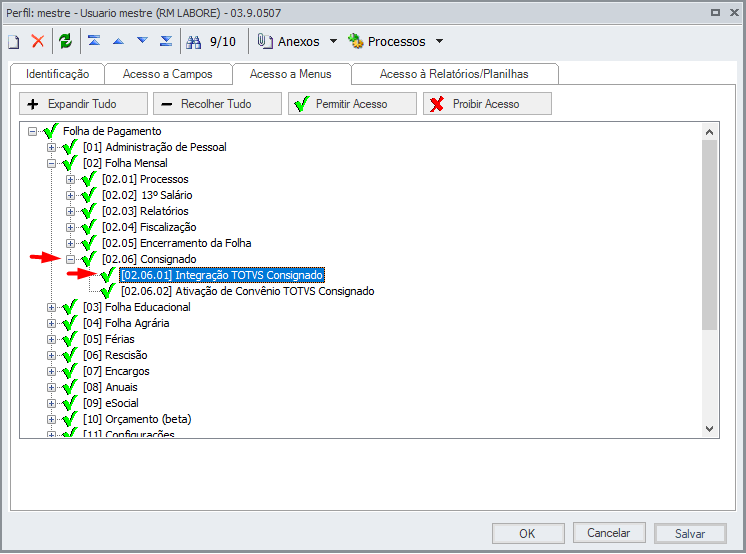Switch to the Identificação tab
Image resolution: width=746 pixels, height=554 pixels.
58,74
